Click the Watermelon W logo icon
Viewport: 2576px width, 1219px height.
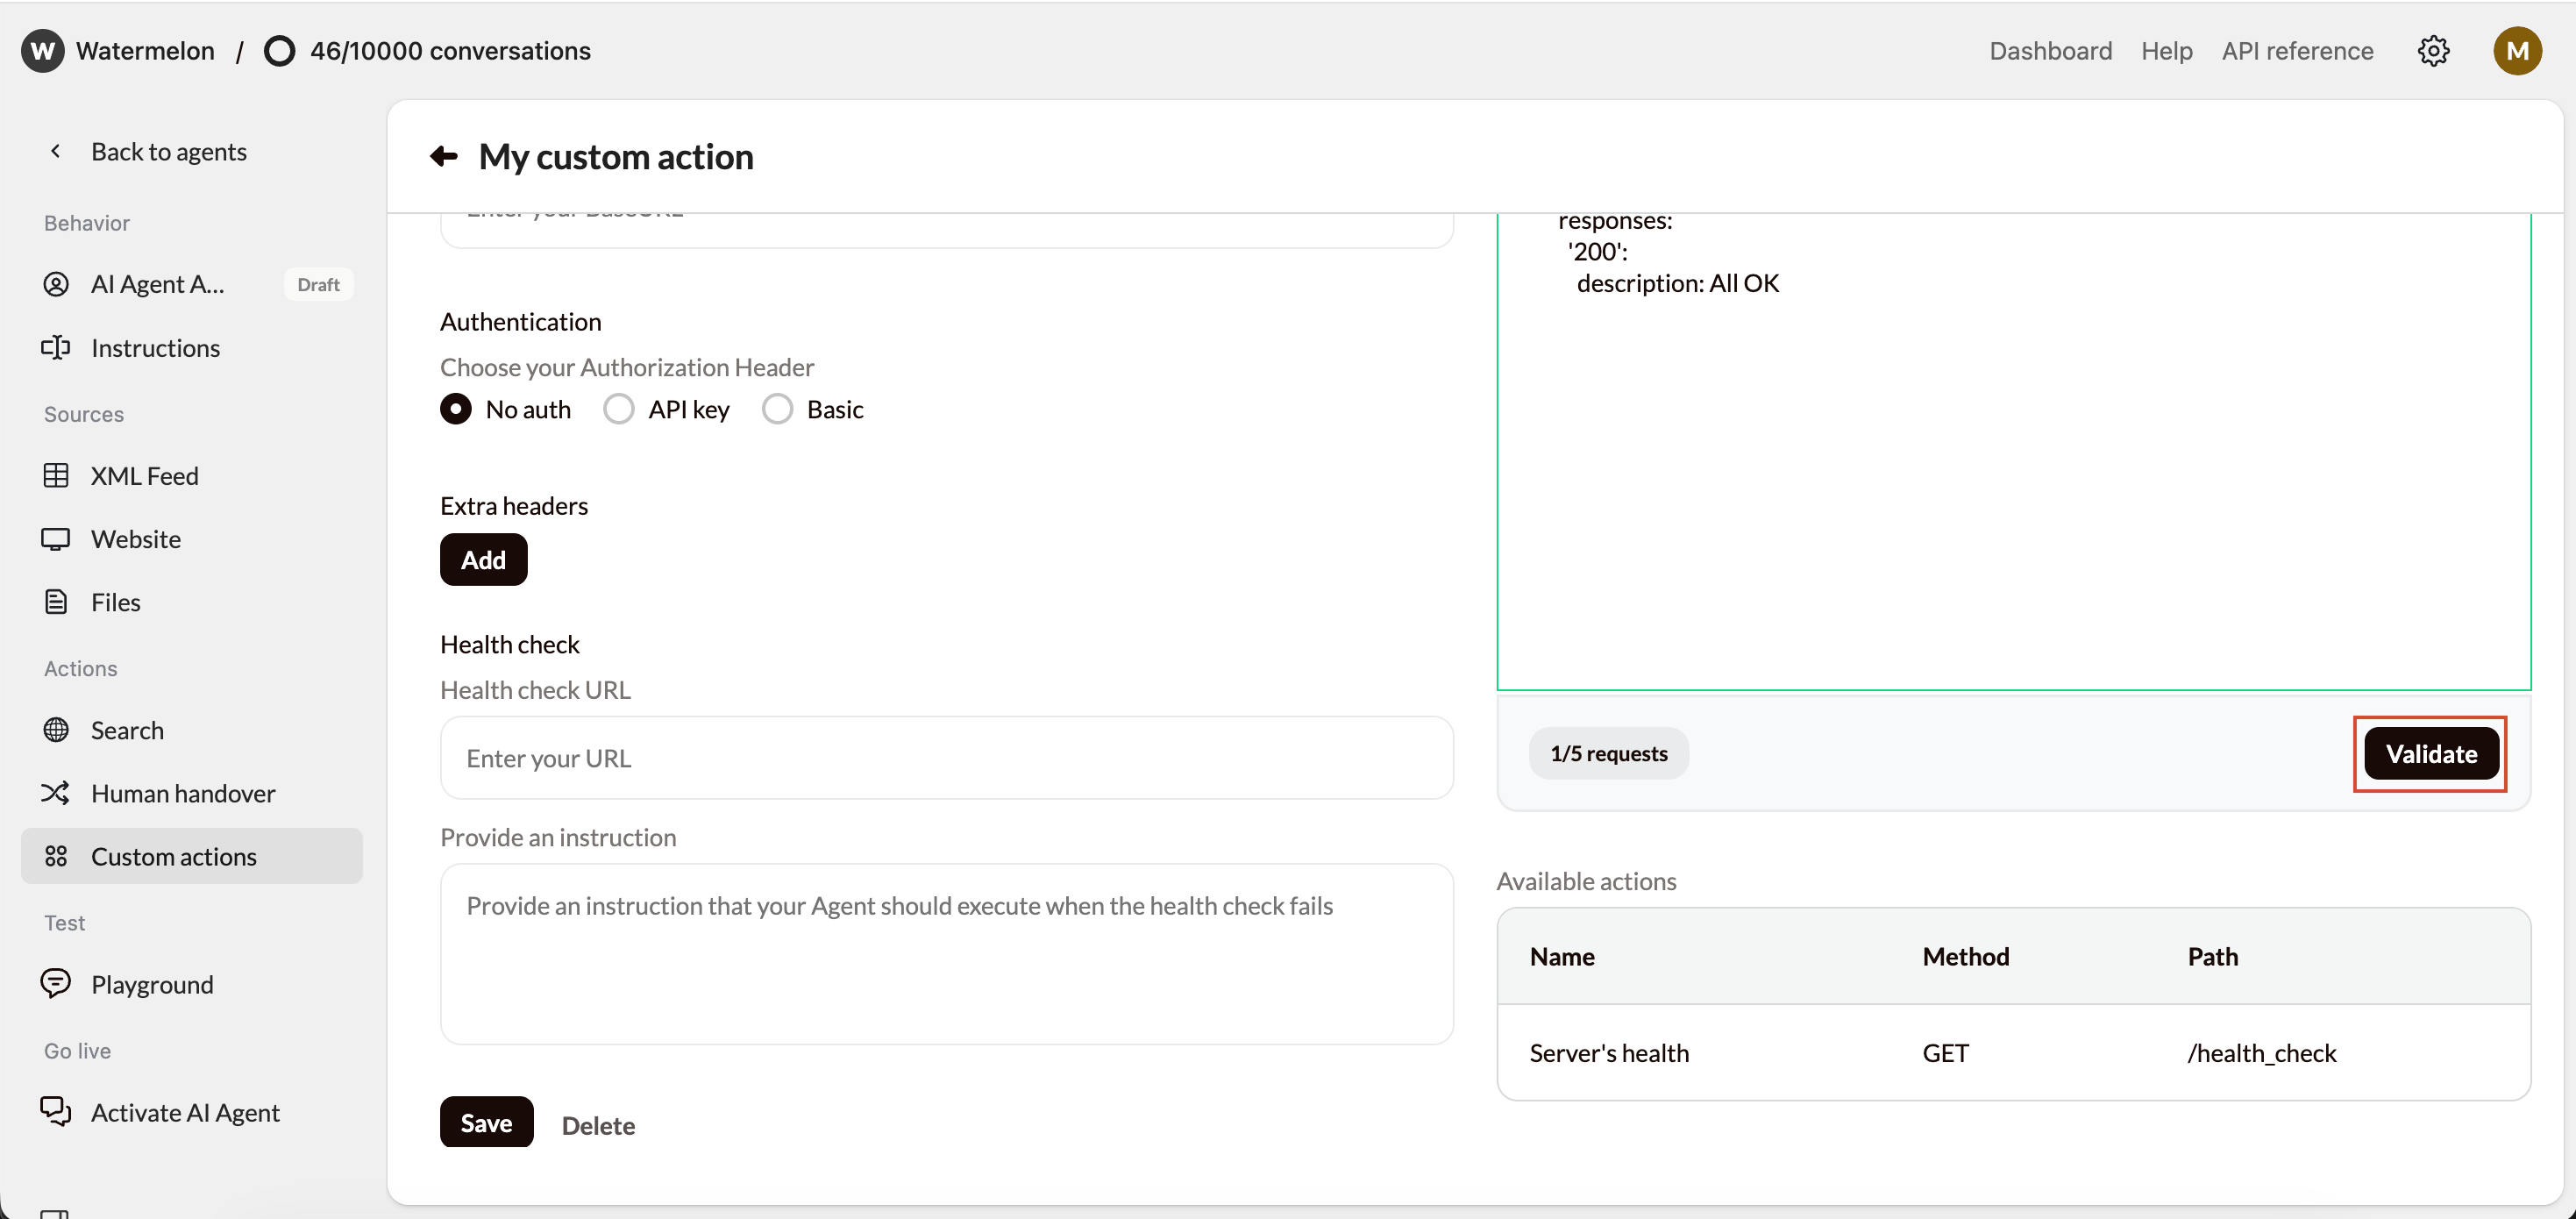42,51
